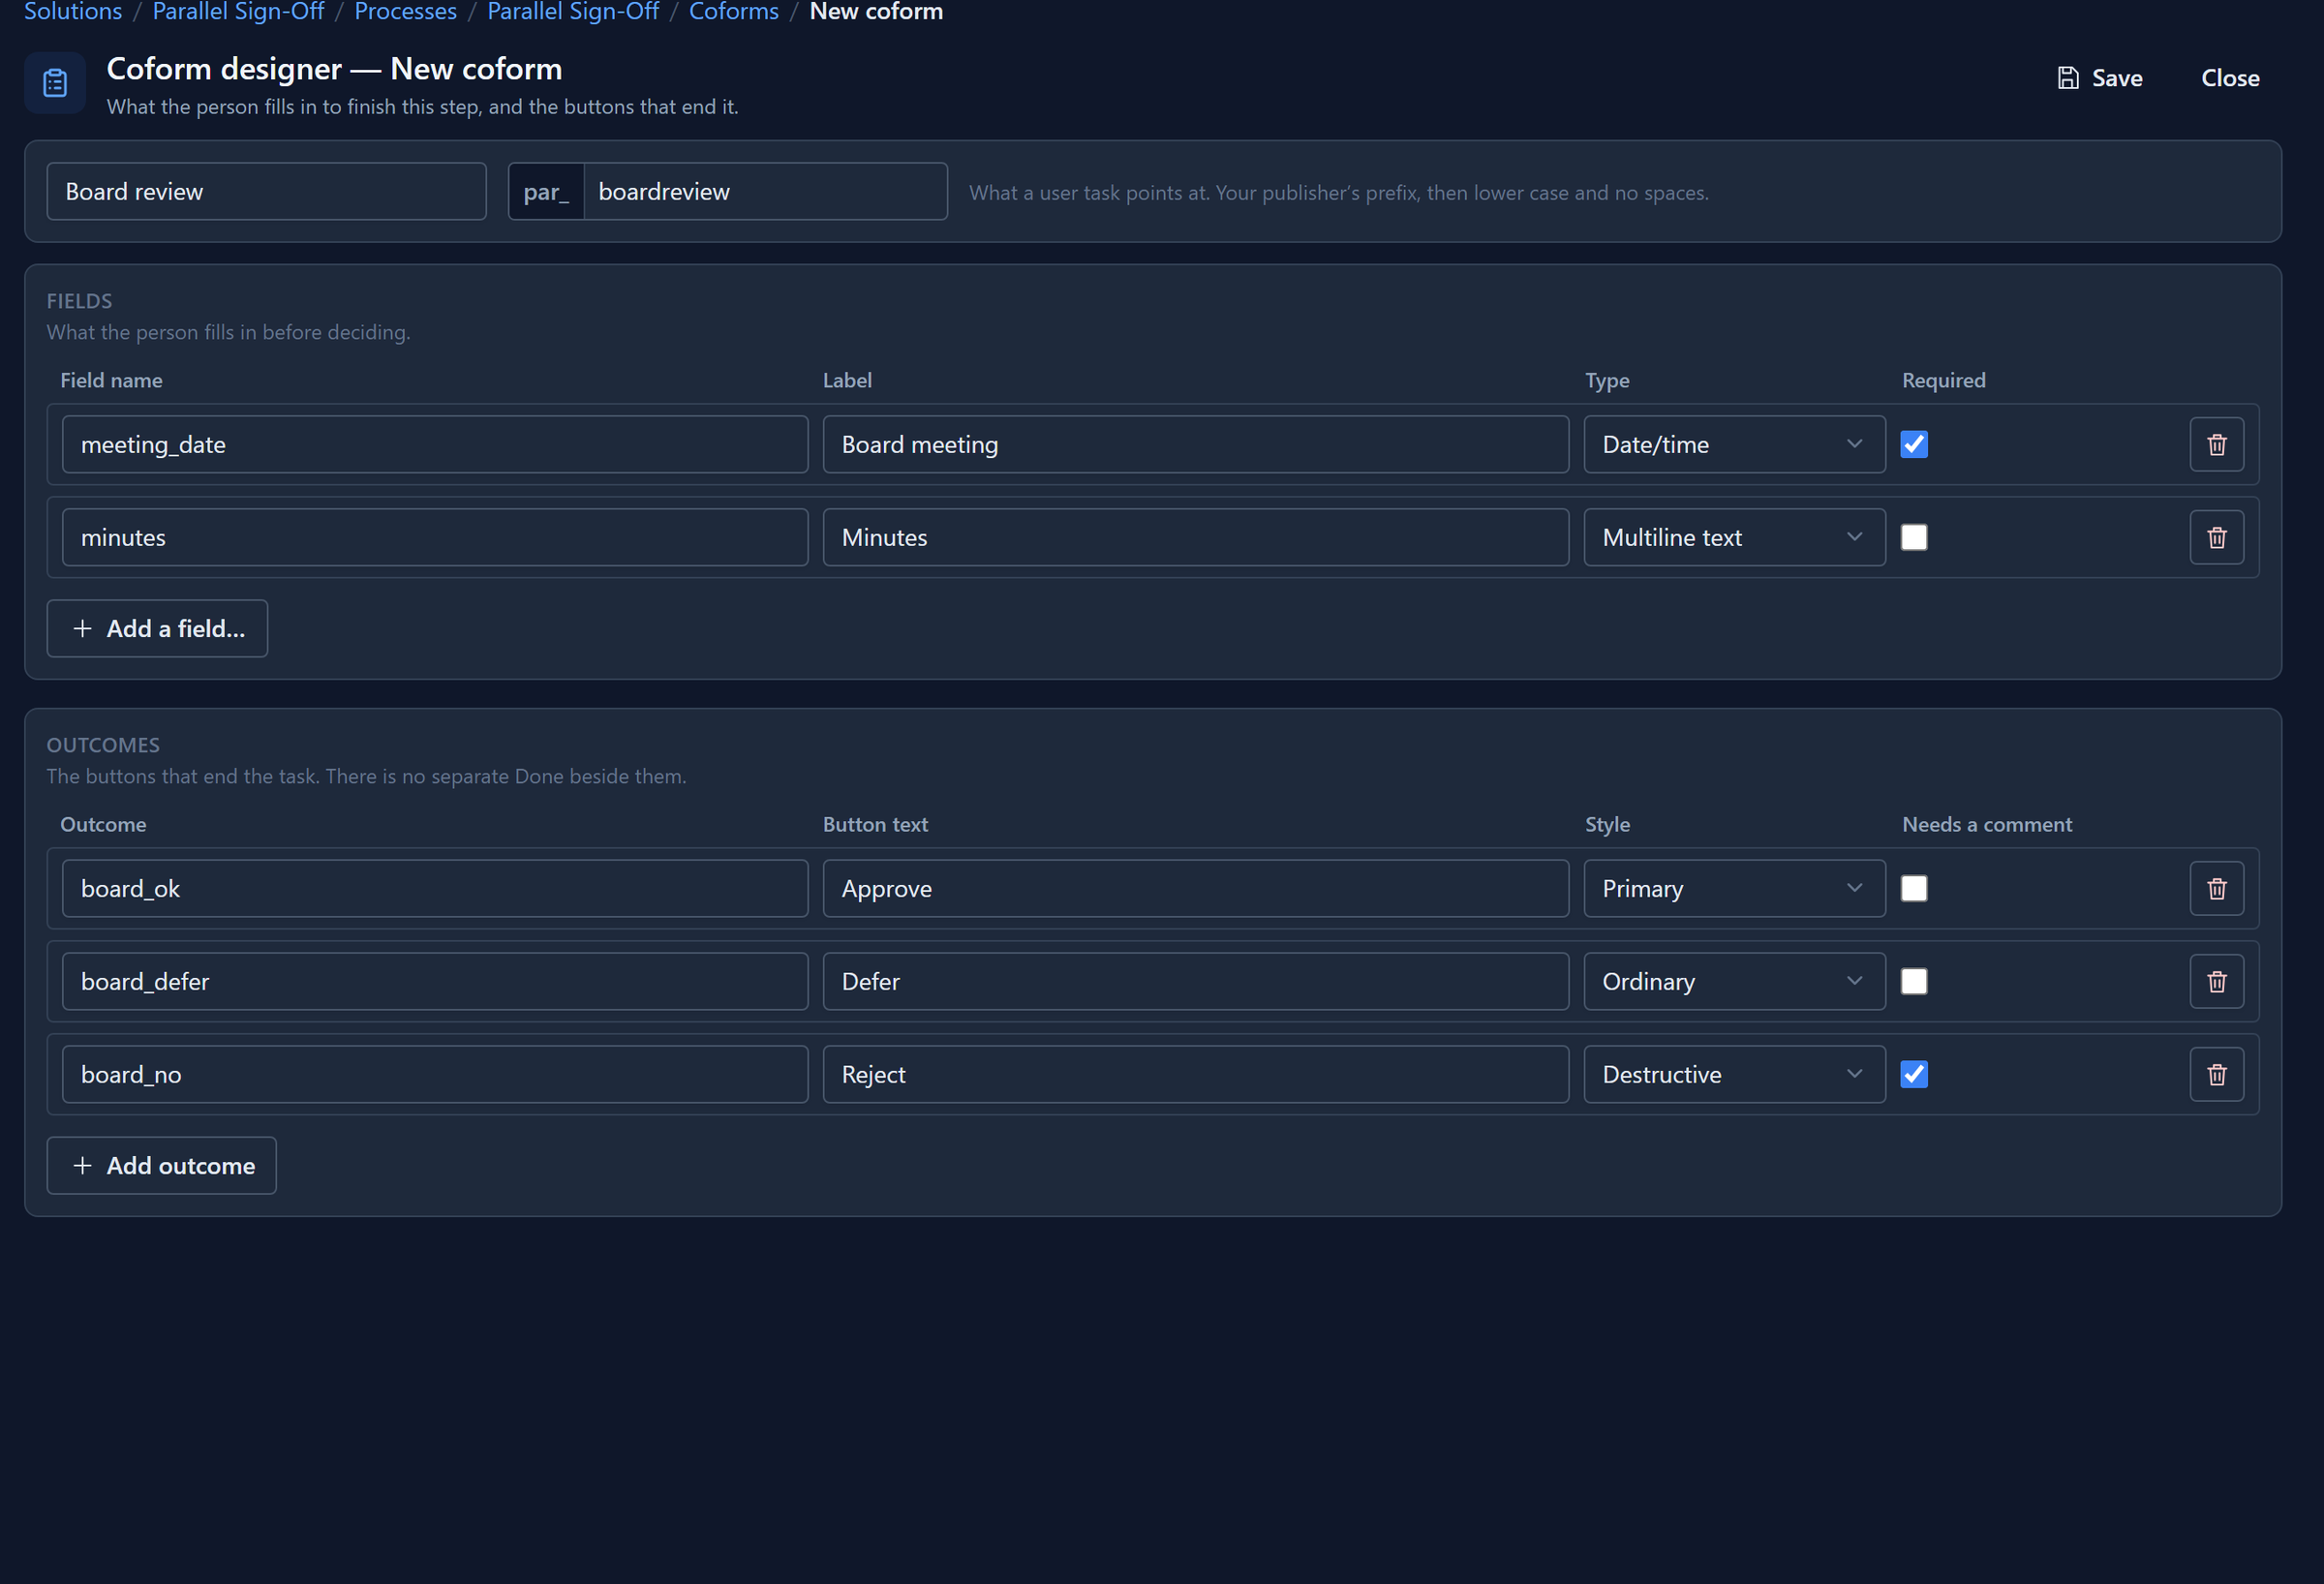Remove the board_ok outcome with trash icon
Image resolution: width=2324 pixels, height=1584 pixels.
coord(2216,888)
